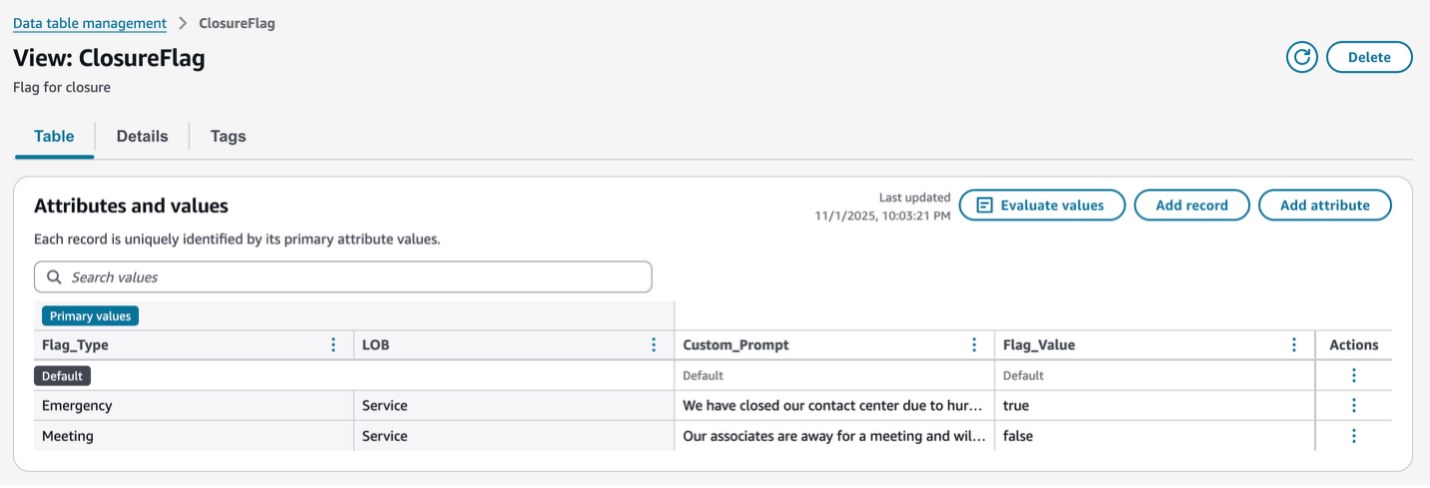Click the Primary values label
This screenshot has height=488, width=1430.
click(x=90, y=316)
